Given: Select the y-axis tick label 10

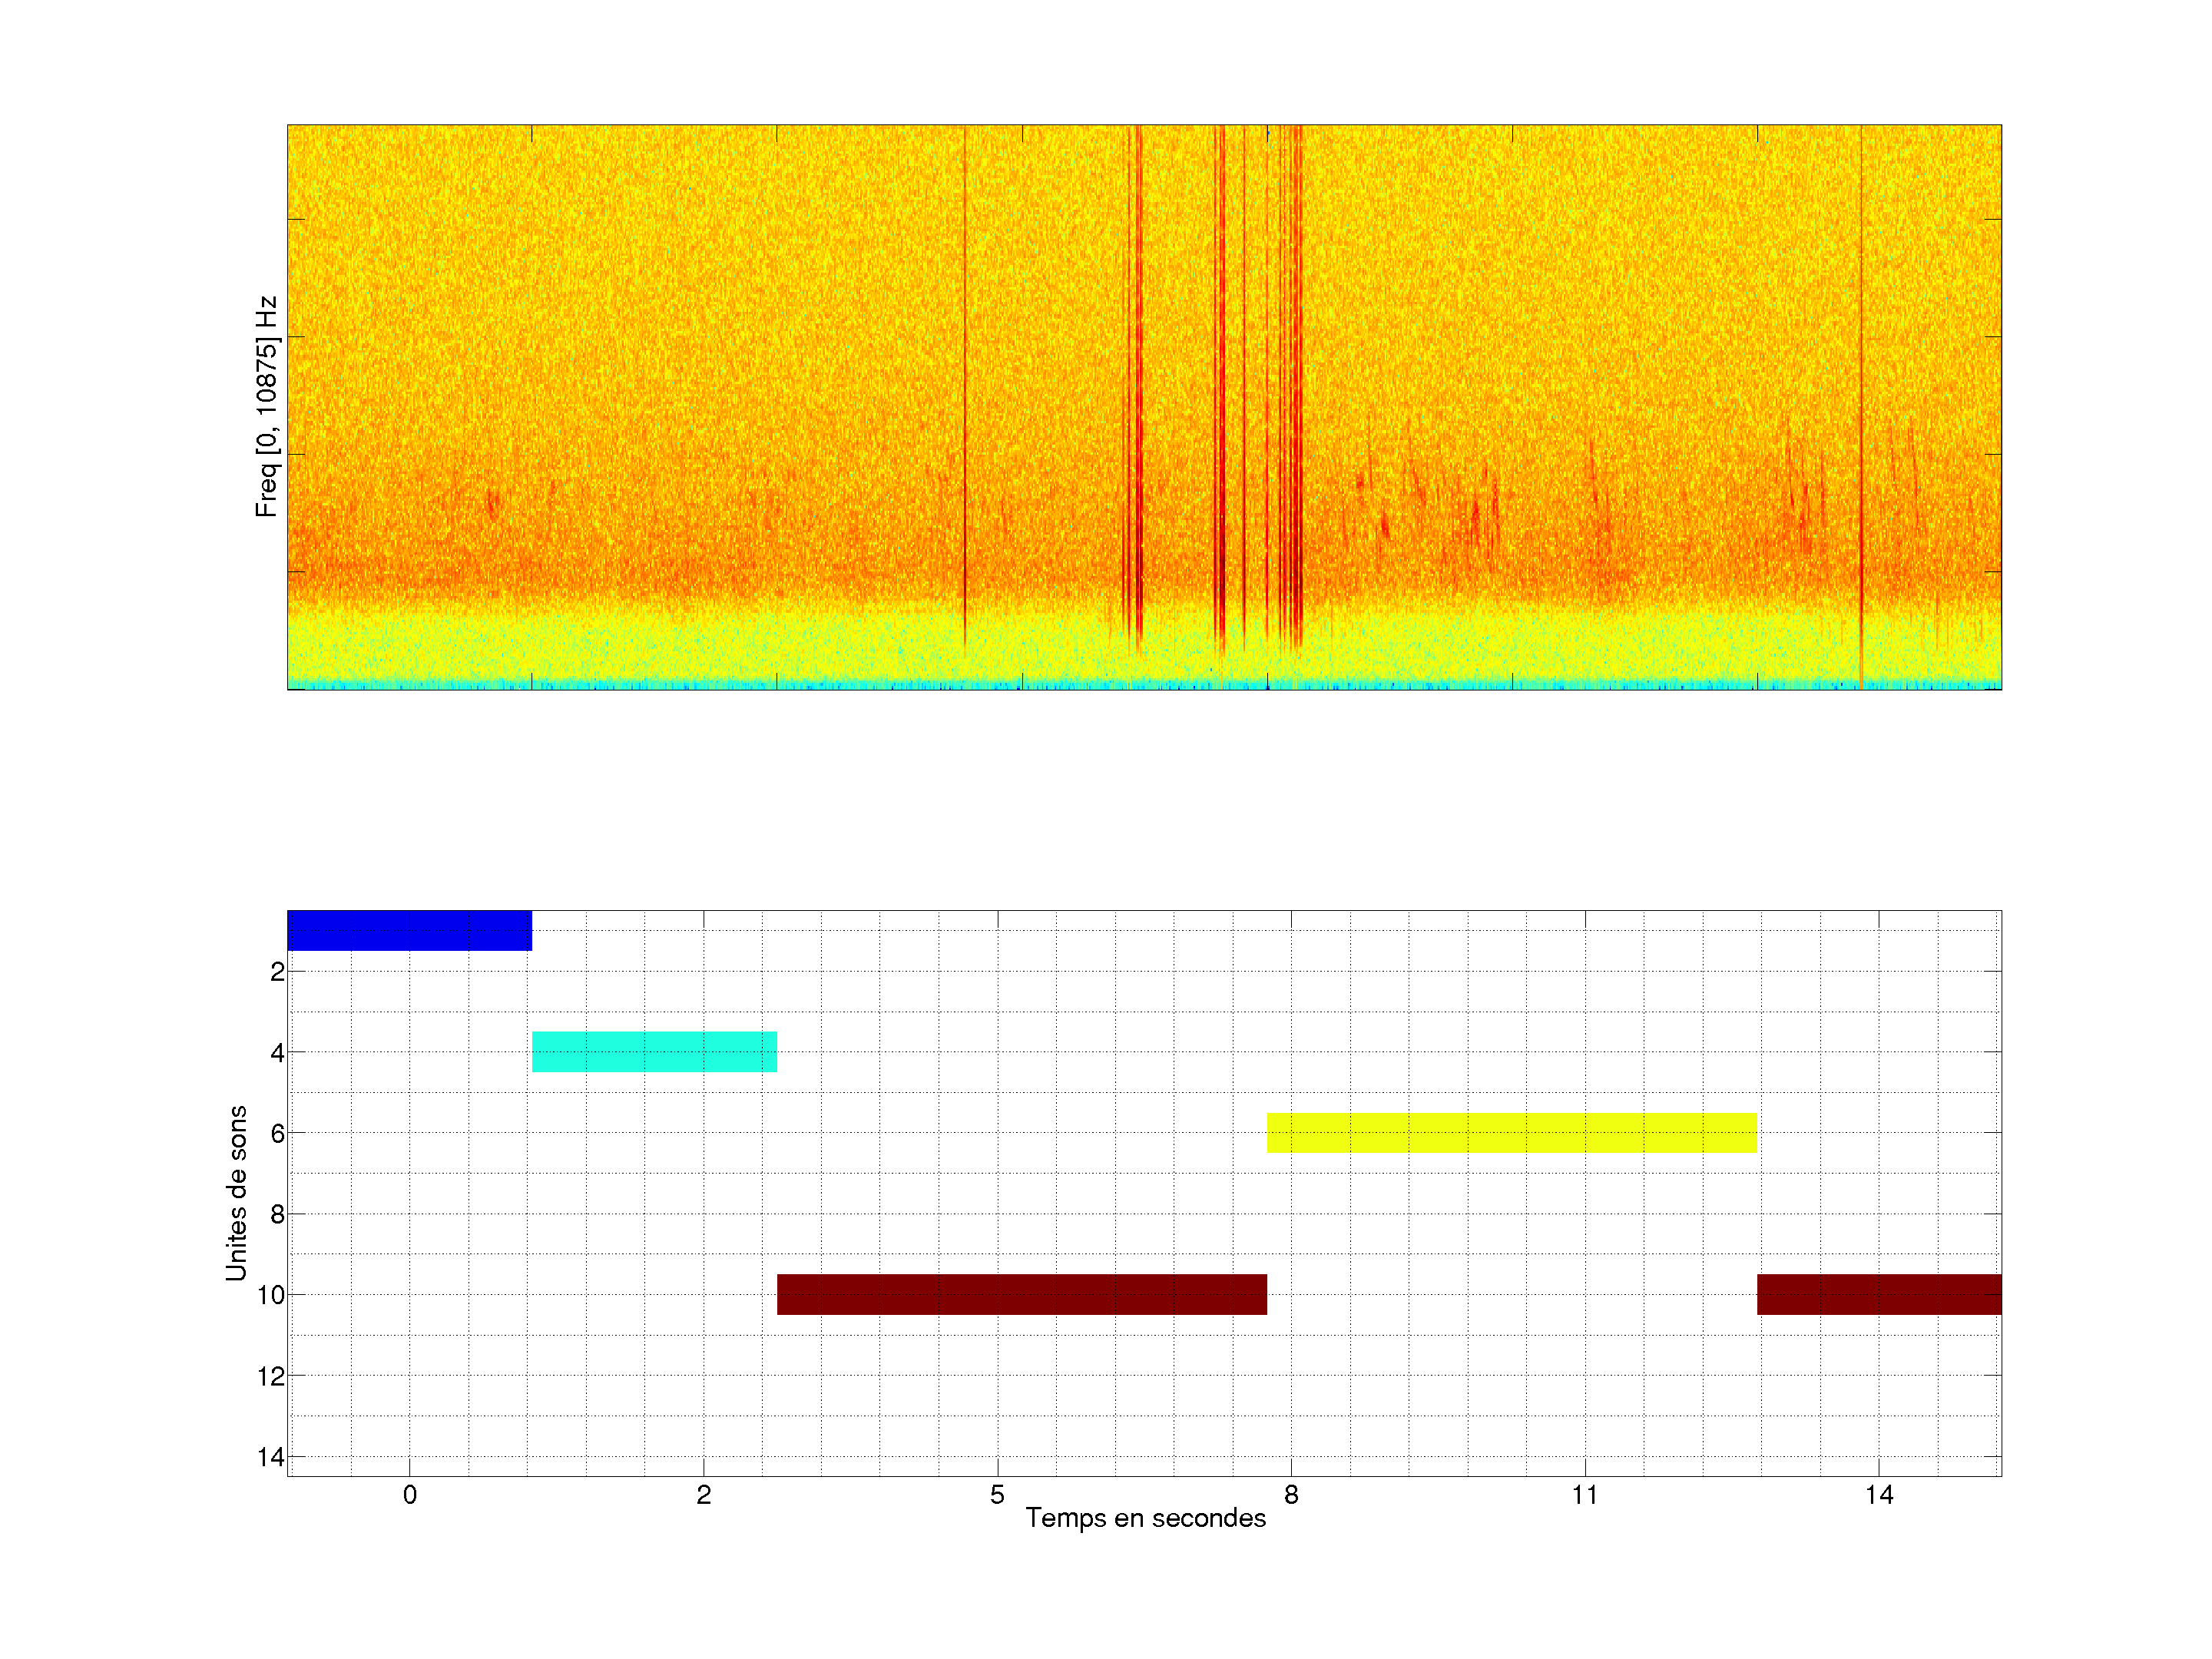Looking at the screenshot, I should pos(270,1295).
